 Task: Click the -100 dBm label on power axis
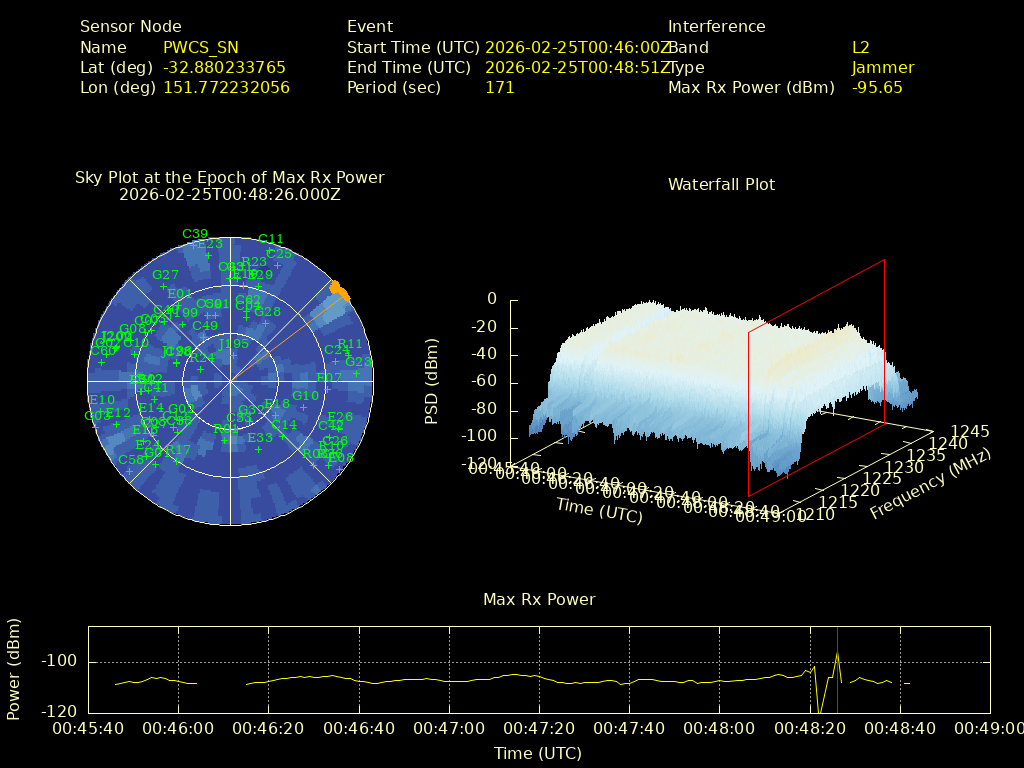click(x=62, y=662)
